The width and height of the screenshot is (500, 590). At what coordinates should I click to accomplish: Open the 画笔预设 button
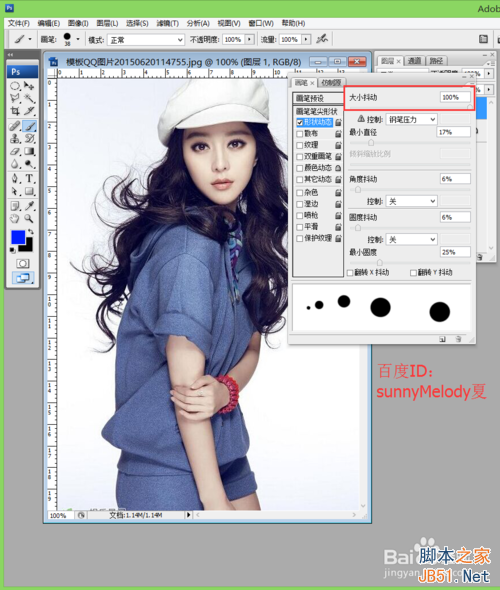pos(318,98)
